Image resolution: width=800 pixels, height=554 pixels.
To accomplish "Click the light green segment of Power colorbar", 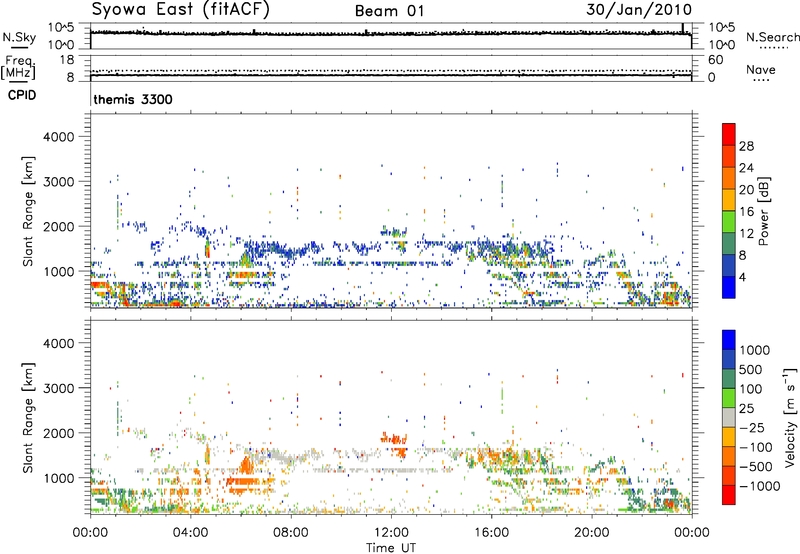I will coord(729,221).
